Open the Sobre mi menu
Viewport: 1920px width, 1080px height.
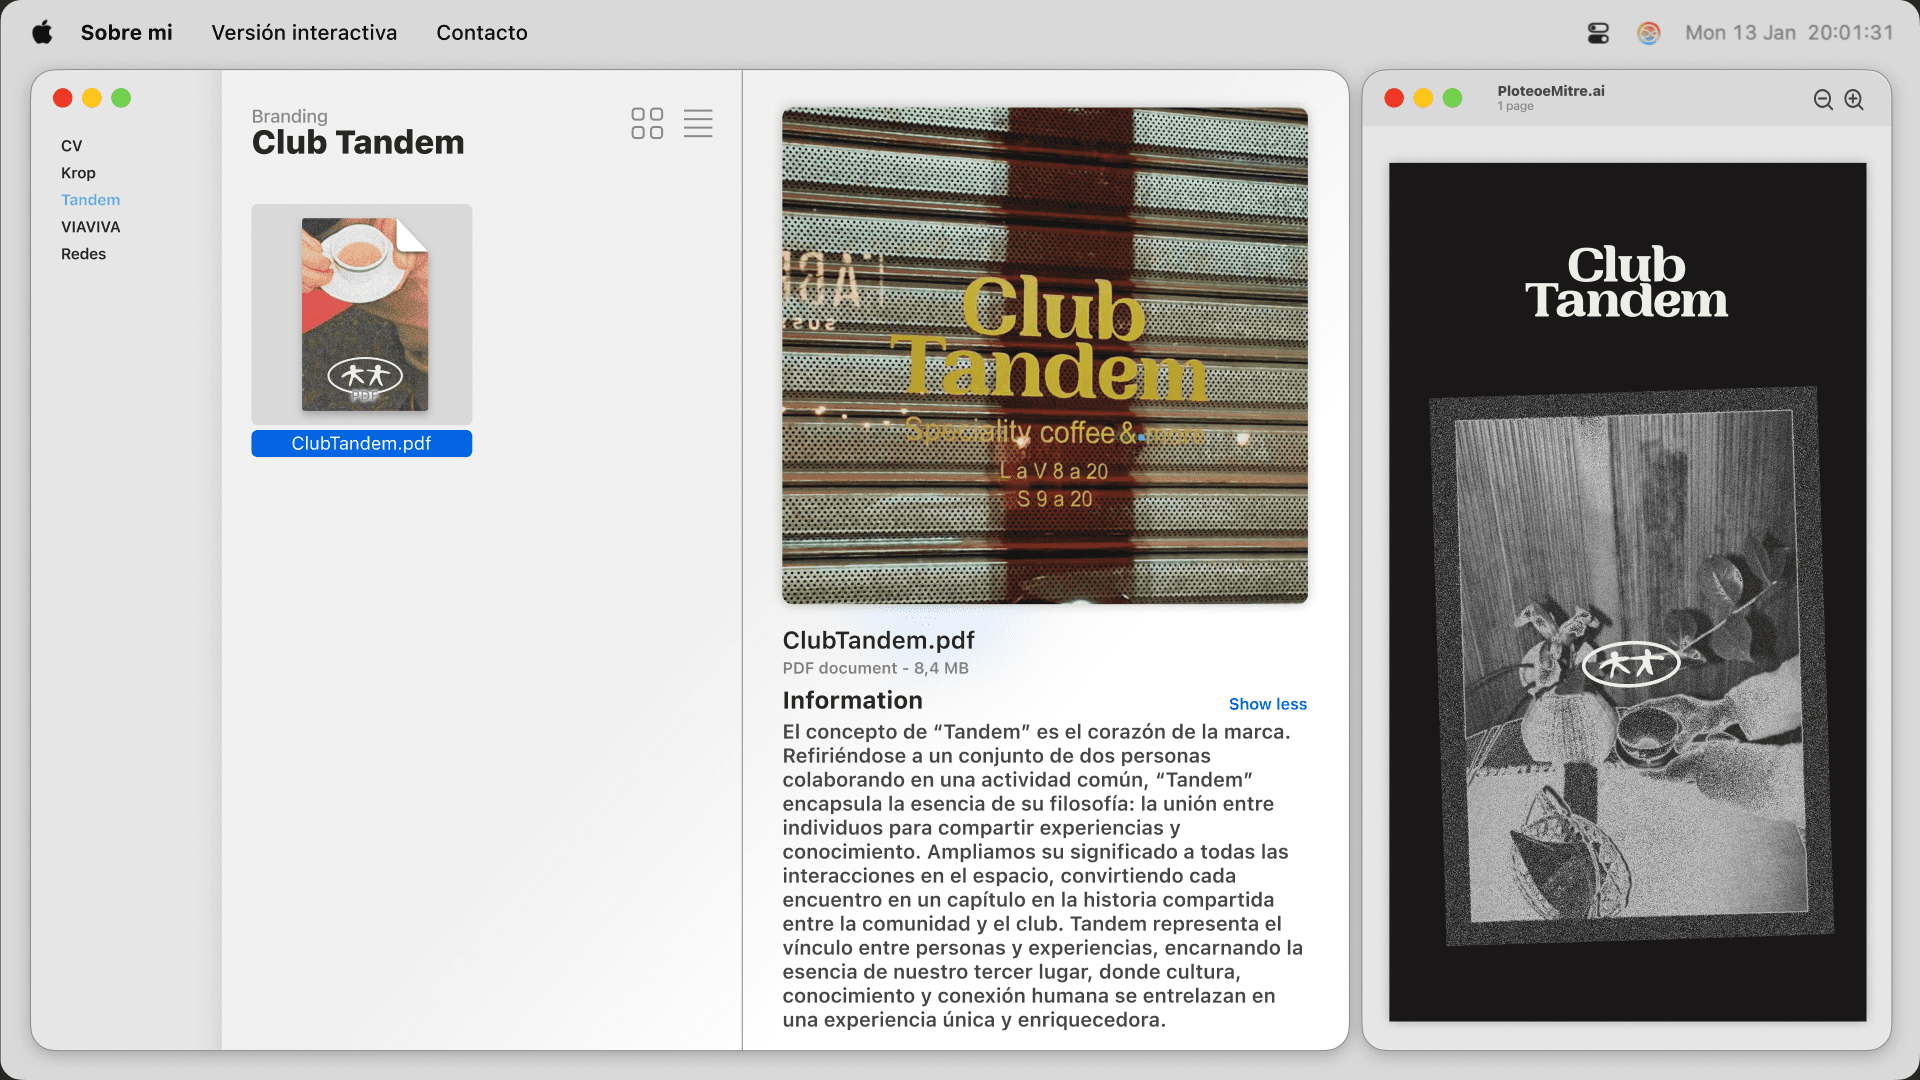click(x=126, y=33)
